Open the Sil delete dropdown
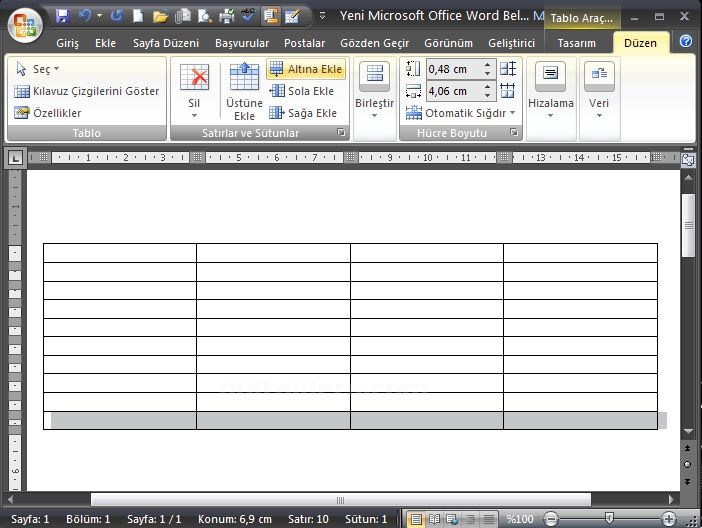Screen dimensions: 702x528 (x=194, y=91)
